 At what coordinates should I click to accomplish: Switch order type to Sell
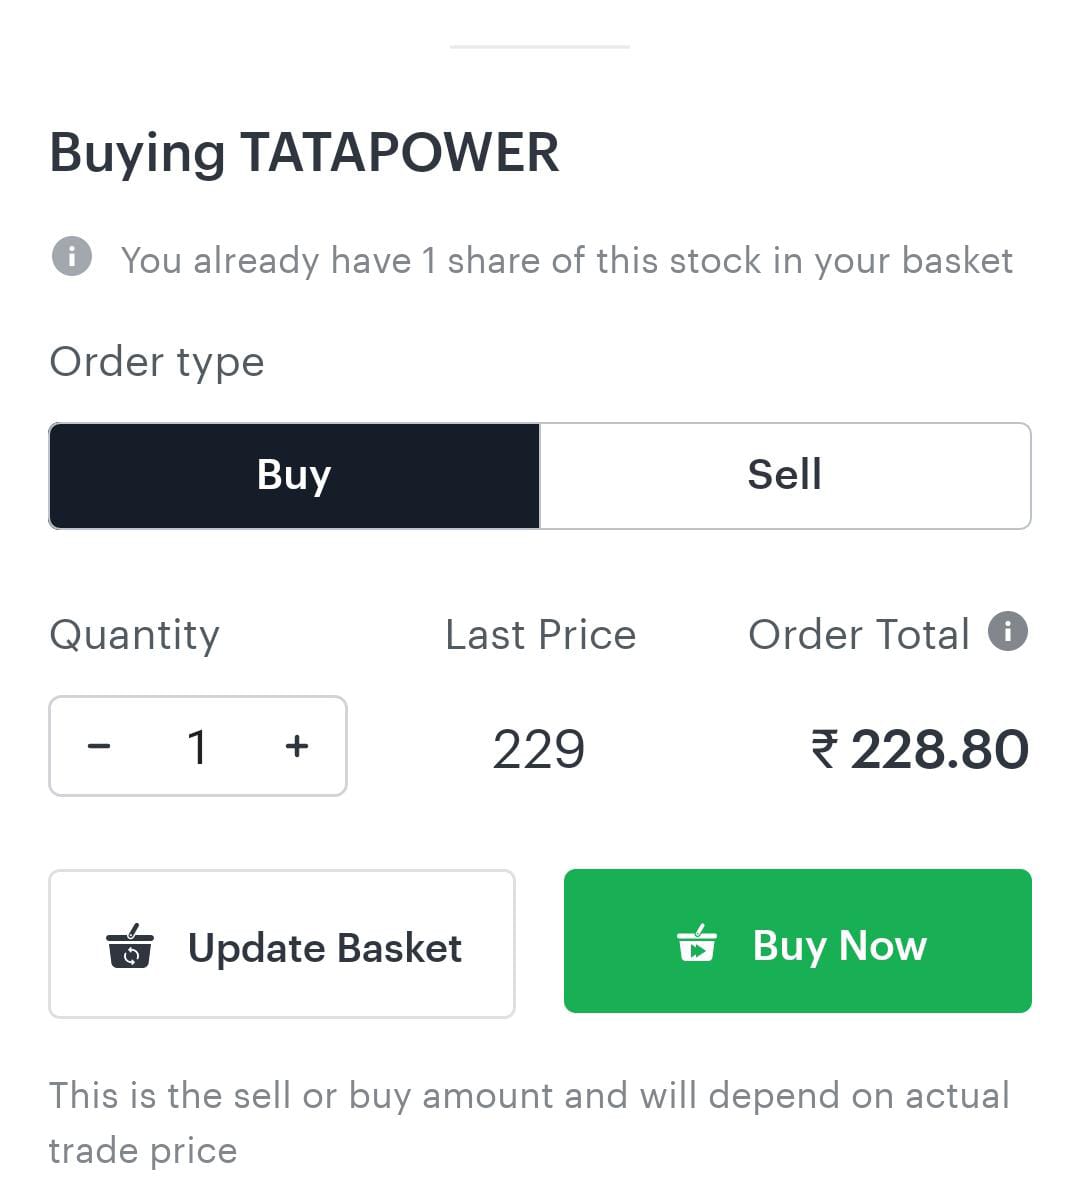pos(785,475)
